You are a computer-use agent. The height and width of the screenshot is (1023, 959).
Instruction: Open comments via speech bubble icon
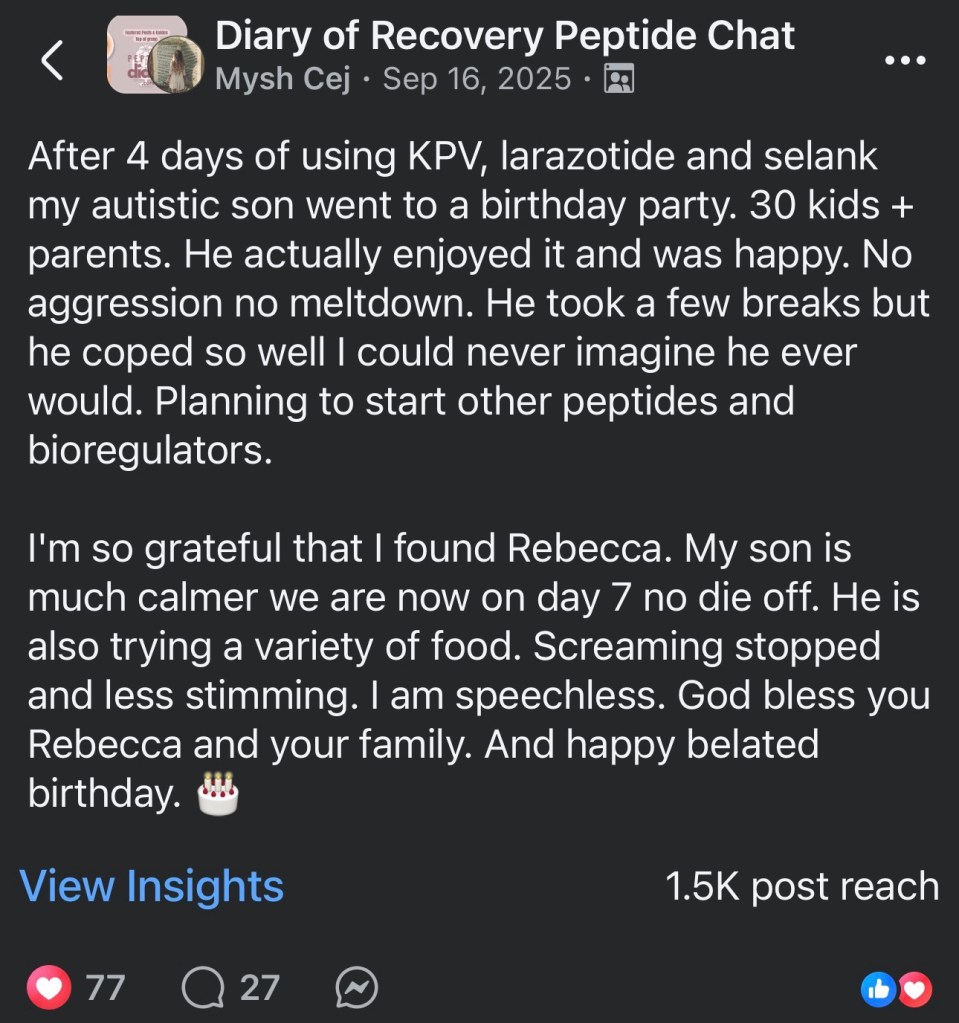click(x=203, y=988)
